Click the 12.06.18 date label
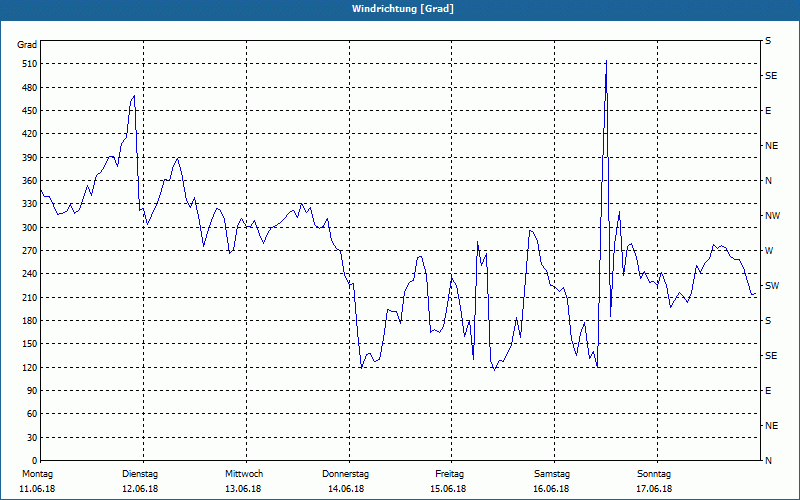This screenshot has width=800, height=500. tap(140, 489)
